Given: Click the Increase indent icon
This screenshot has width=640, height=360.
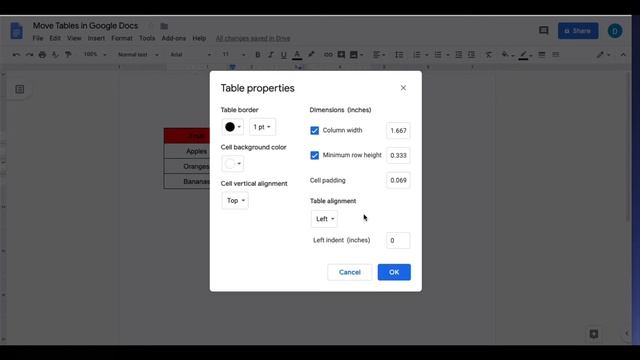Looking at the screenshot, I should point(471,54).
